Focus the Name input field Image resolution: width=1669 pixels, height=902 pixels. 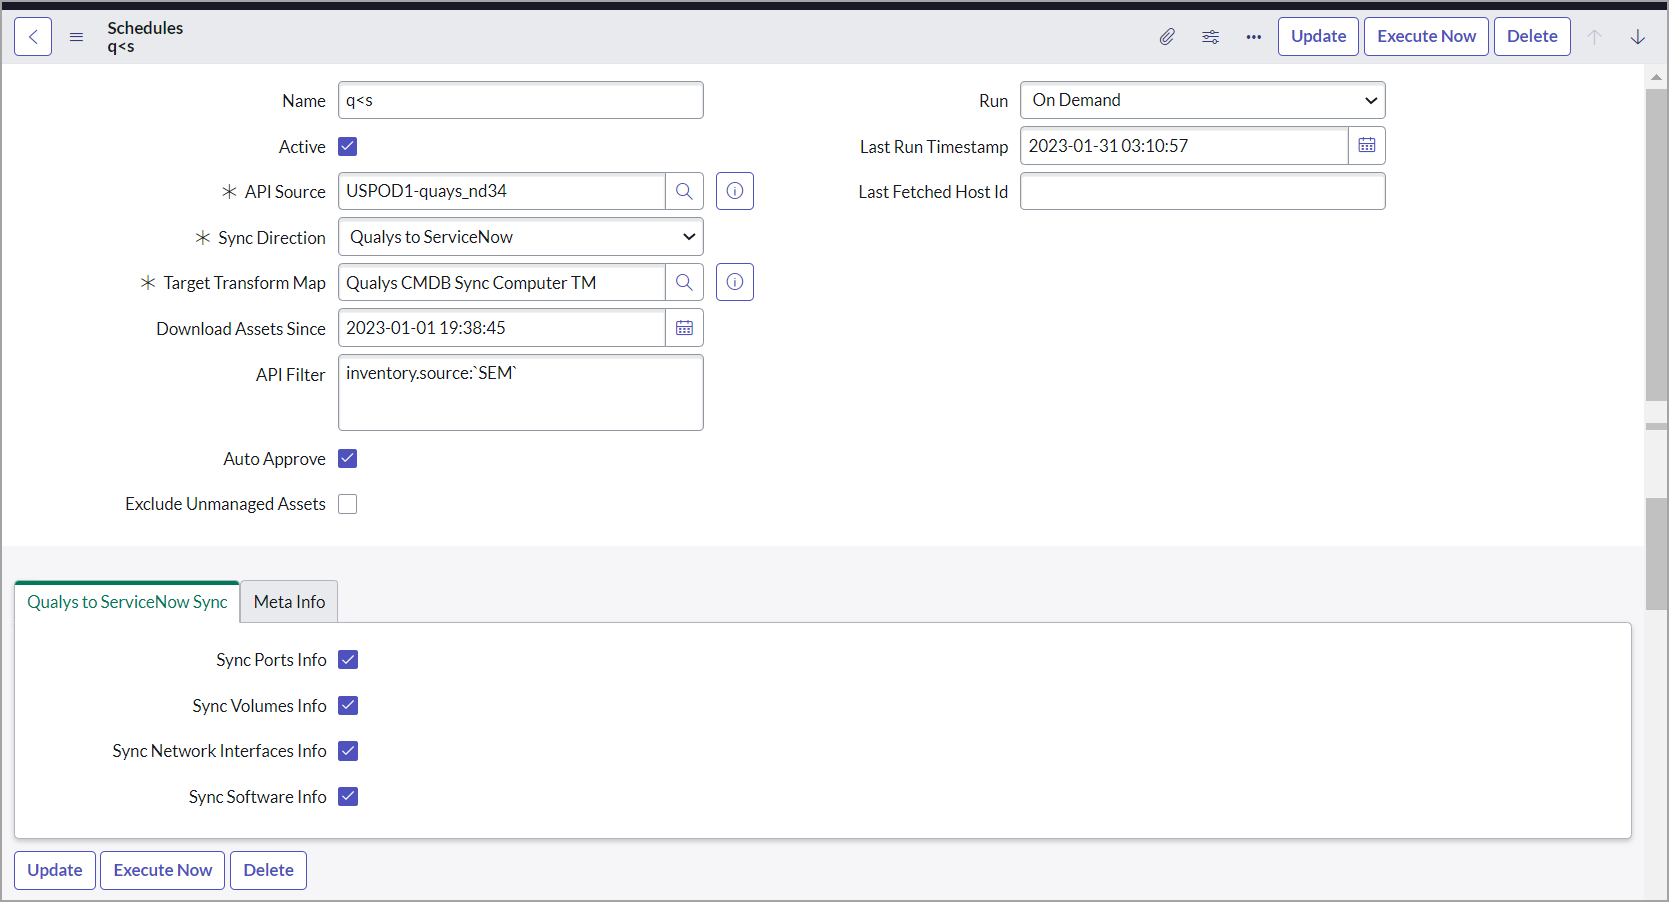521,100
